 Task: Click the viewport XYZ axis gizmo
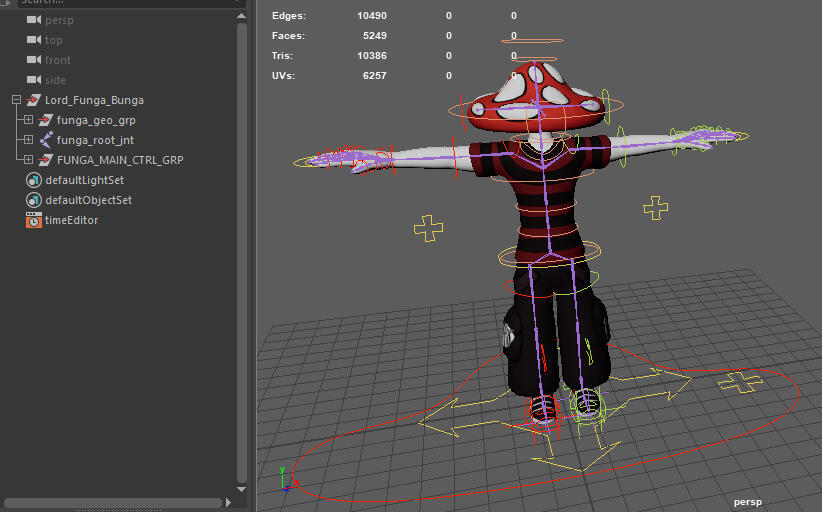tap(286, 480)
